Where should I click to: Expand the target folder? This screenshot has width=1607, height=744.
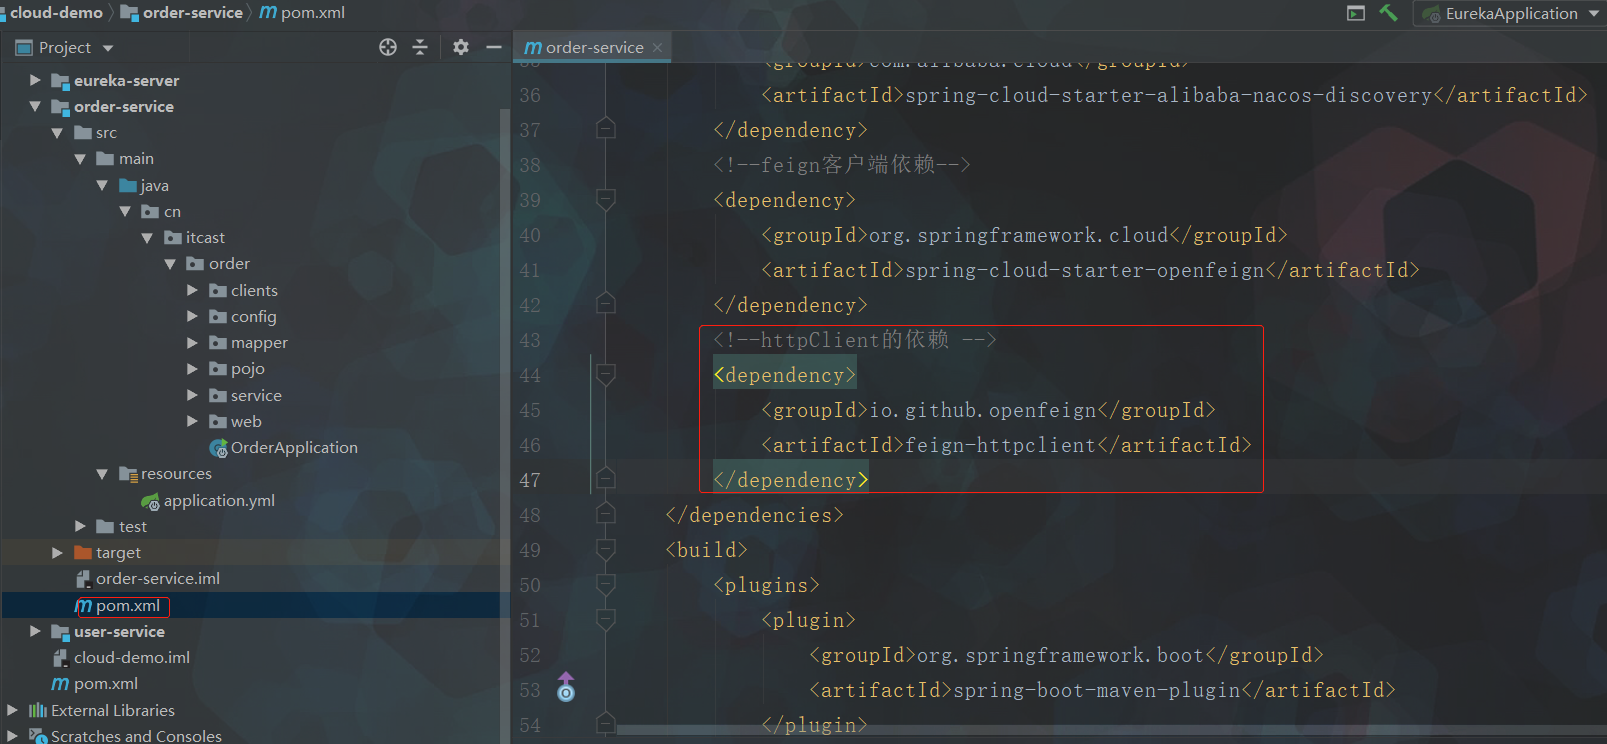(57, 552)
